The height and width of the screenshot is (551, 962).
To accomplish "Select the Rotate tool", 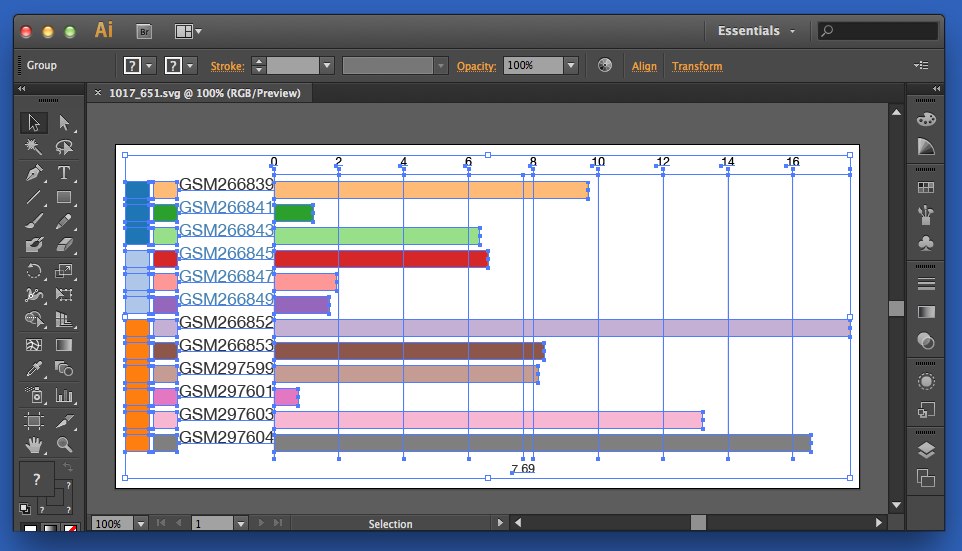I will tap(34, 271).
